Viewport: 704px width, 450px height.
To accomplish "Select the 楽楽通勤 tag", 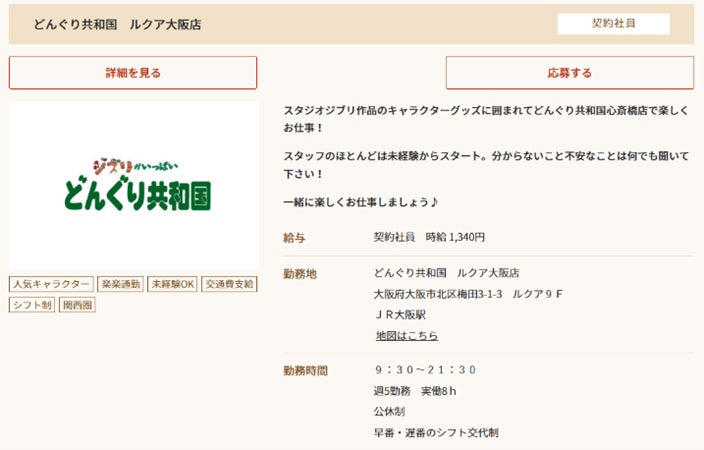I will click(121, 284).
